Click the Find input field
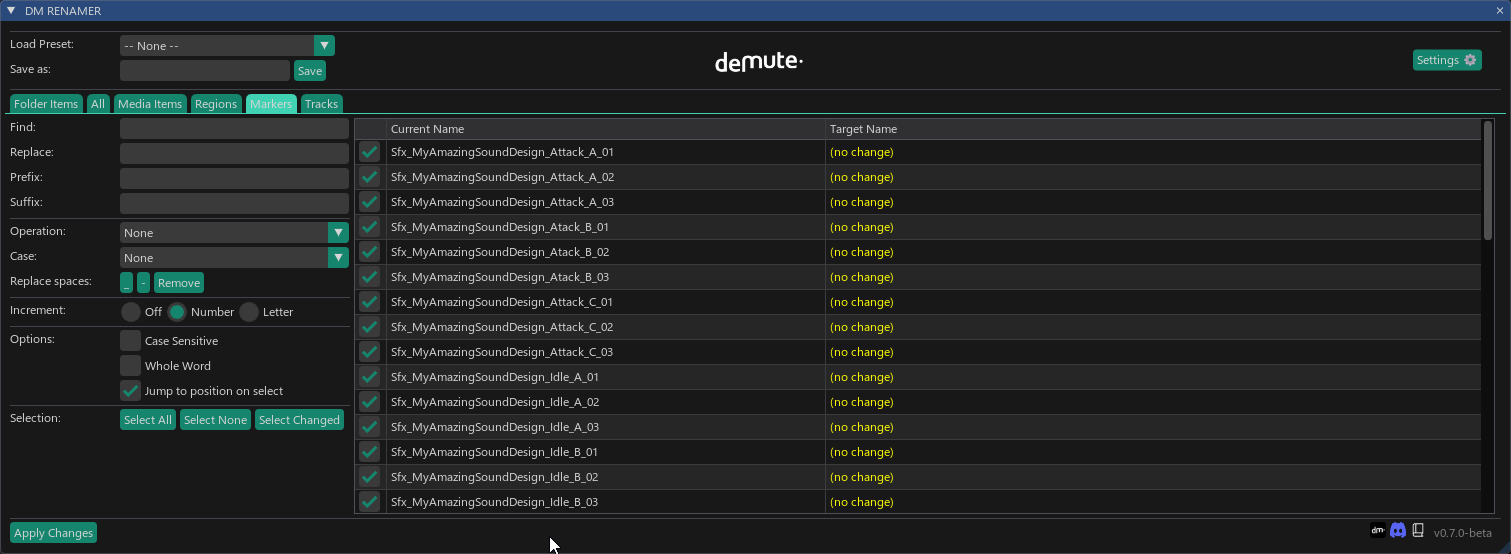 pyautogui.click(x=234, y=128)
